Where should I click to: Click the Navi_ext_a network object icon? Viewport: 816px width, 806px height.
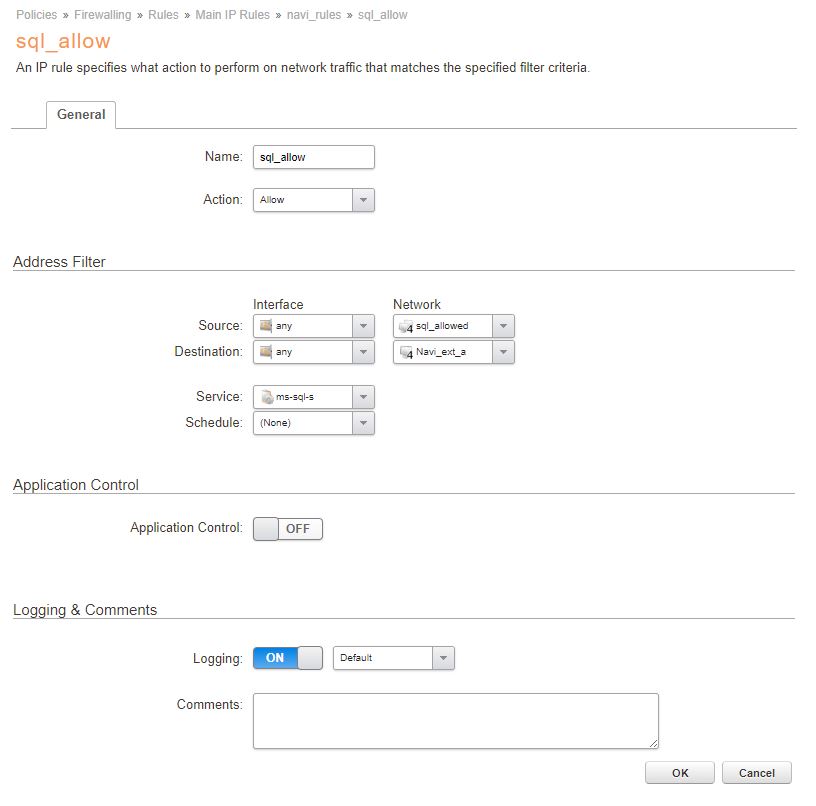point(406,353)
